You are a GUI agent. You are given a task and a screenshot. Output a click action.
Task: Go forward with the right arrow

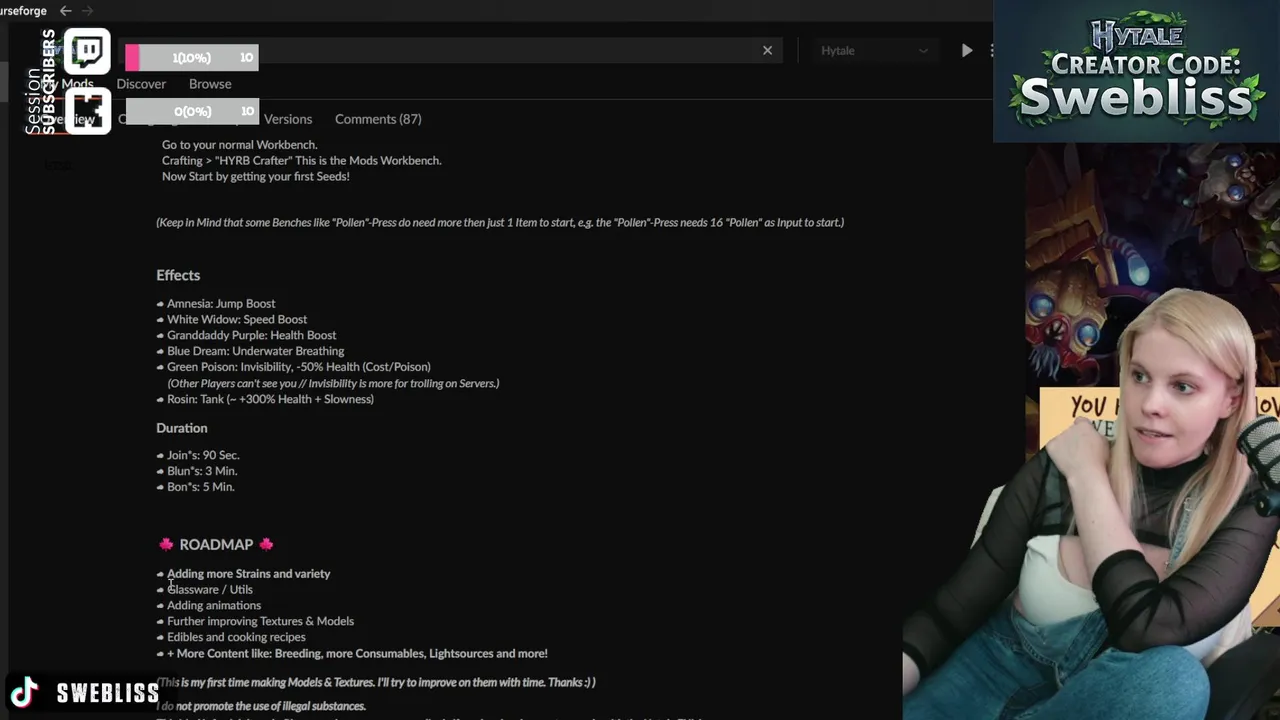coord(87,11)
